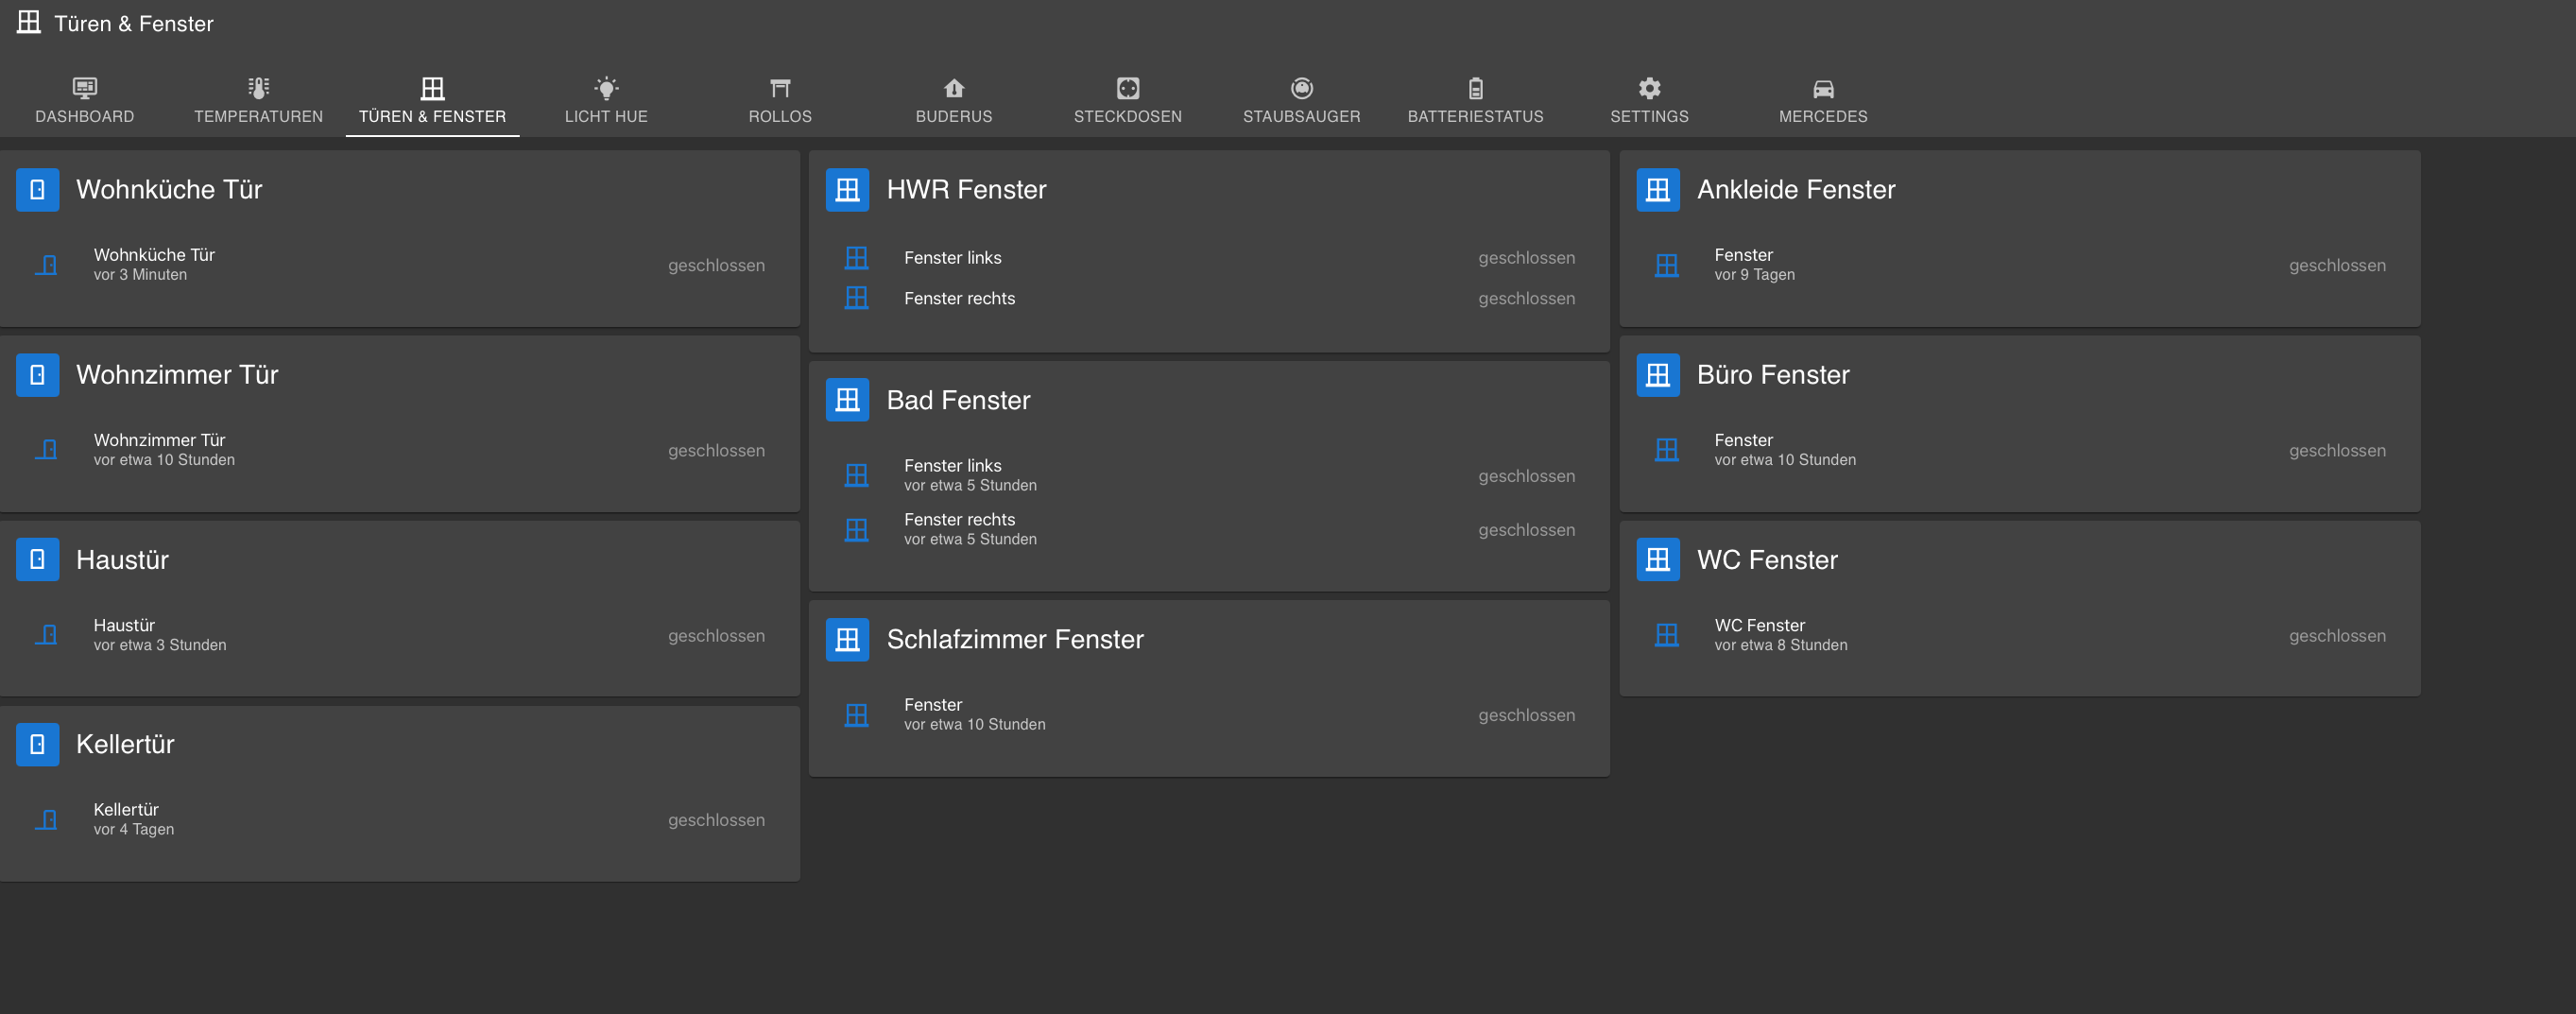Click geschlossen state in WC Fenster
The height and width of the screenshot is (1014, 2576).
(x=2337, y=635)
